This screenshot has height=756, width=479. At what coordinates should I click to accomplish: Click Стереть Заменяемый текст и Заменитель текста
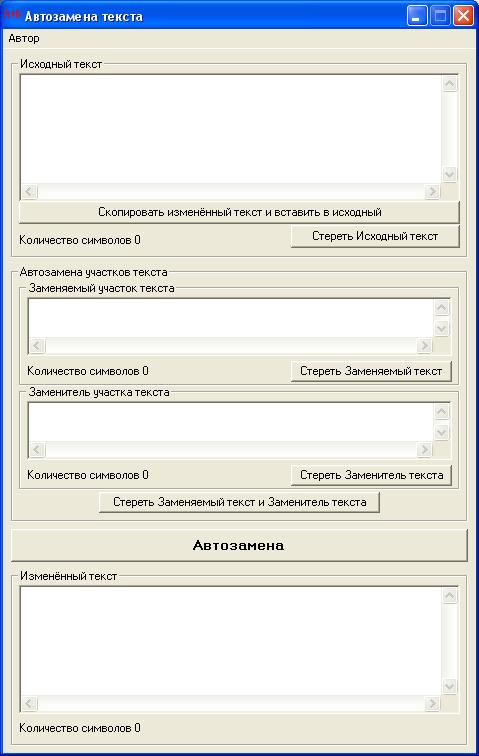239,502
